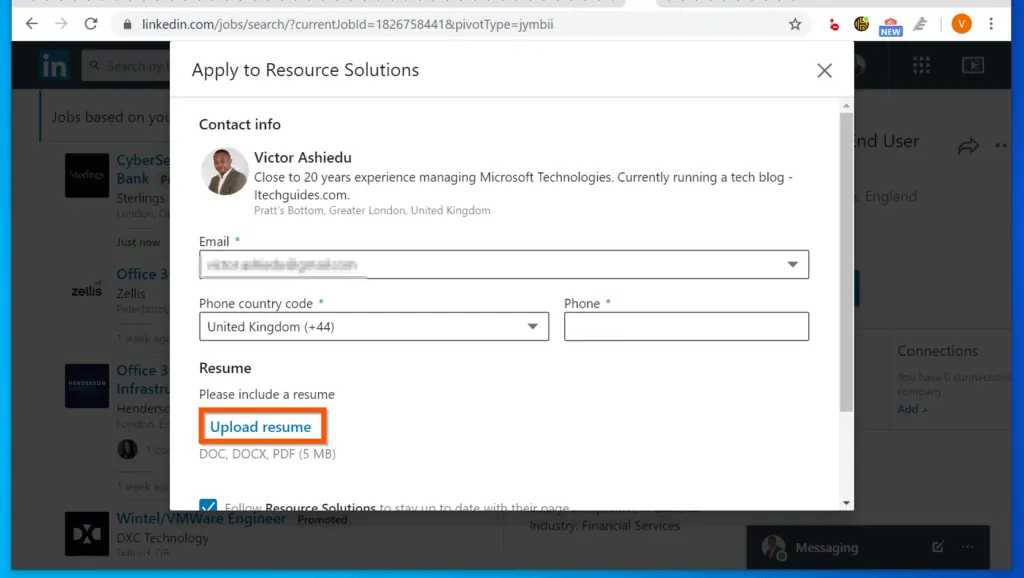The height and width of the screenshot is (578, 1024).
Task: Open the LinkedIn home icon in the navbar
Action: pos(54,64)
